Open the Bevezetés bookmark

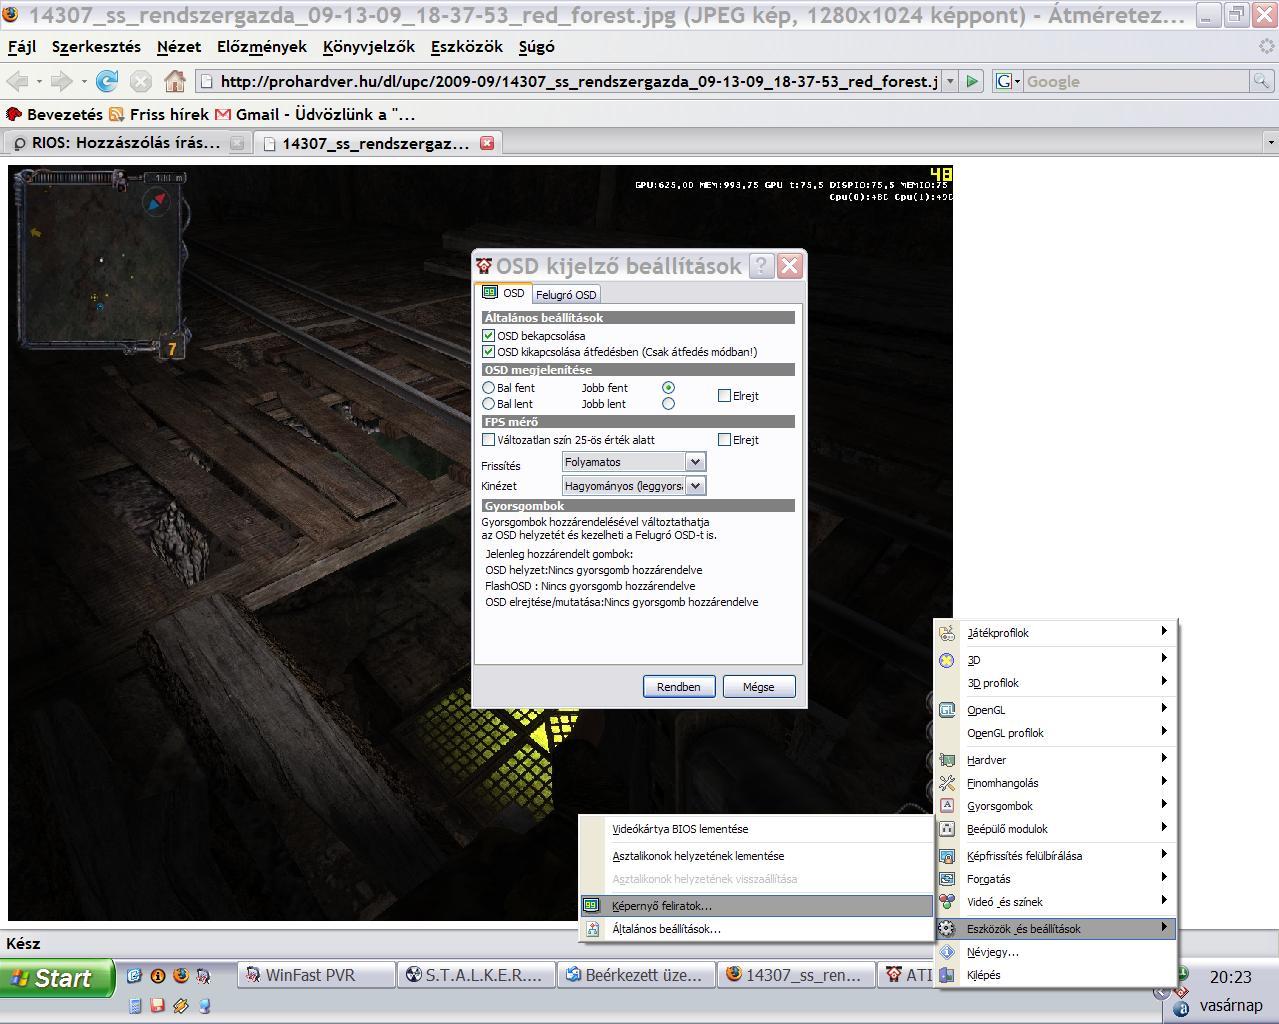pos(54,114)
